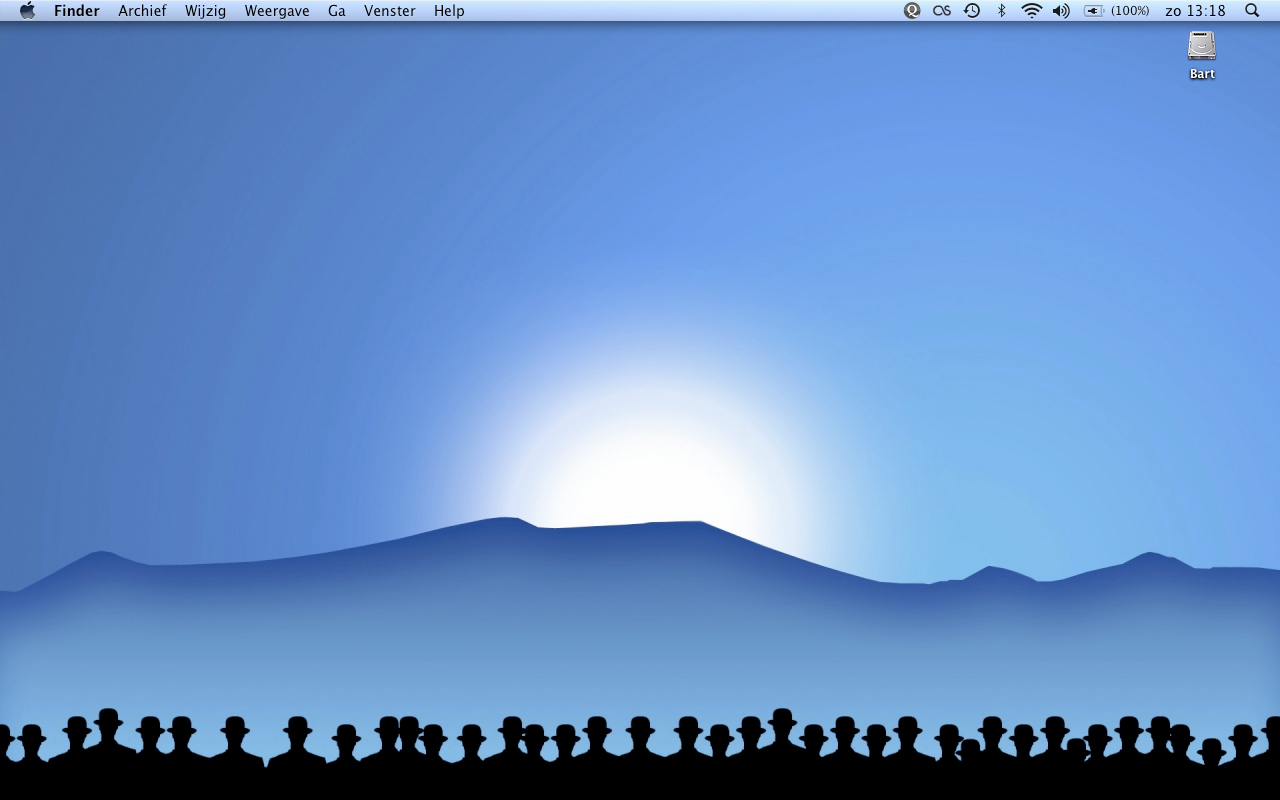1280x800 pixels.
Task: Open the Wi-Fi status menu
Action: point(1031,11)
